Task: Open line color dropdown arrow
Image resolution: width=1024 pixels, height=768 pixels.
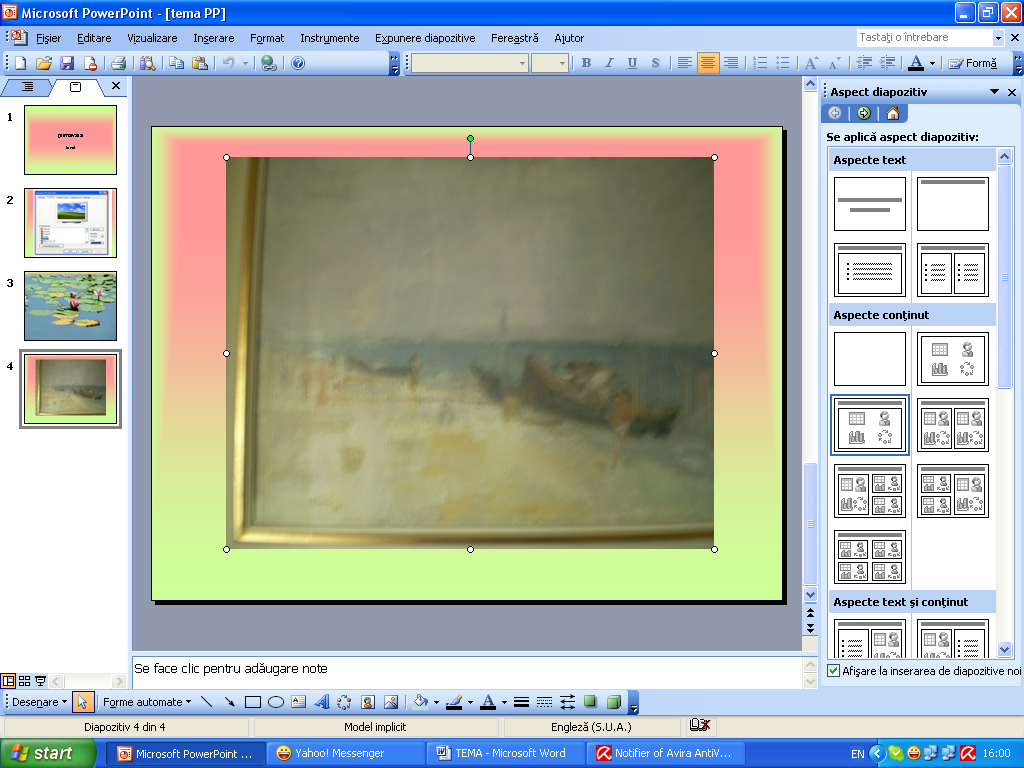Action: [470, 703]
